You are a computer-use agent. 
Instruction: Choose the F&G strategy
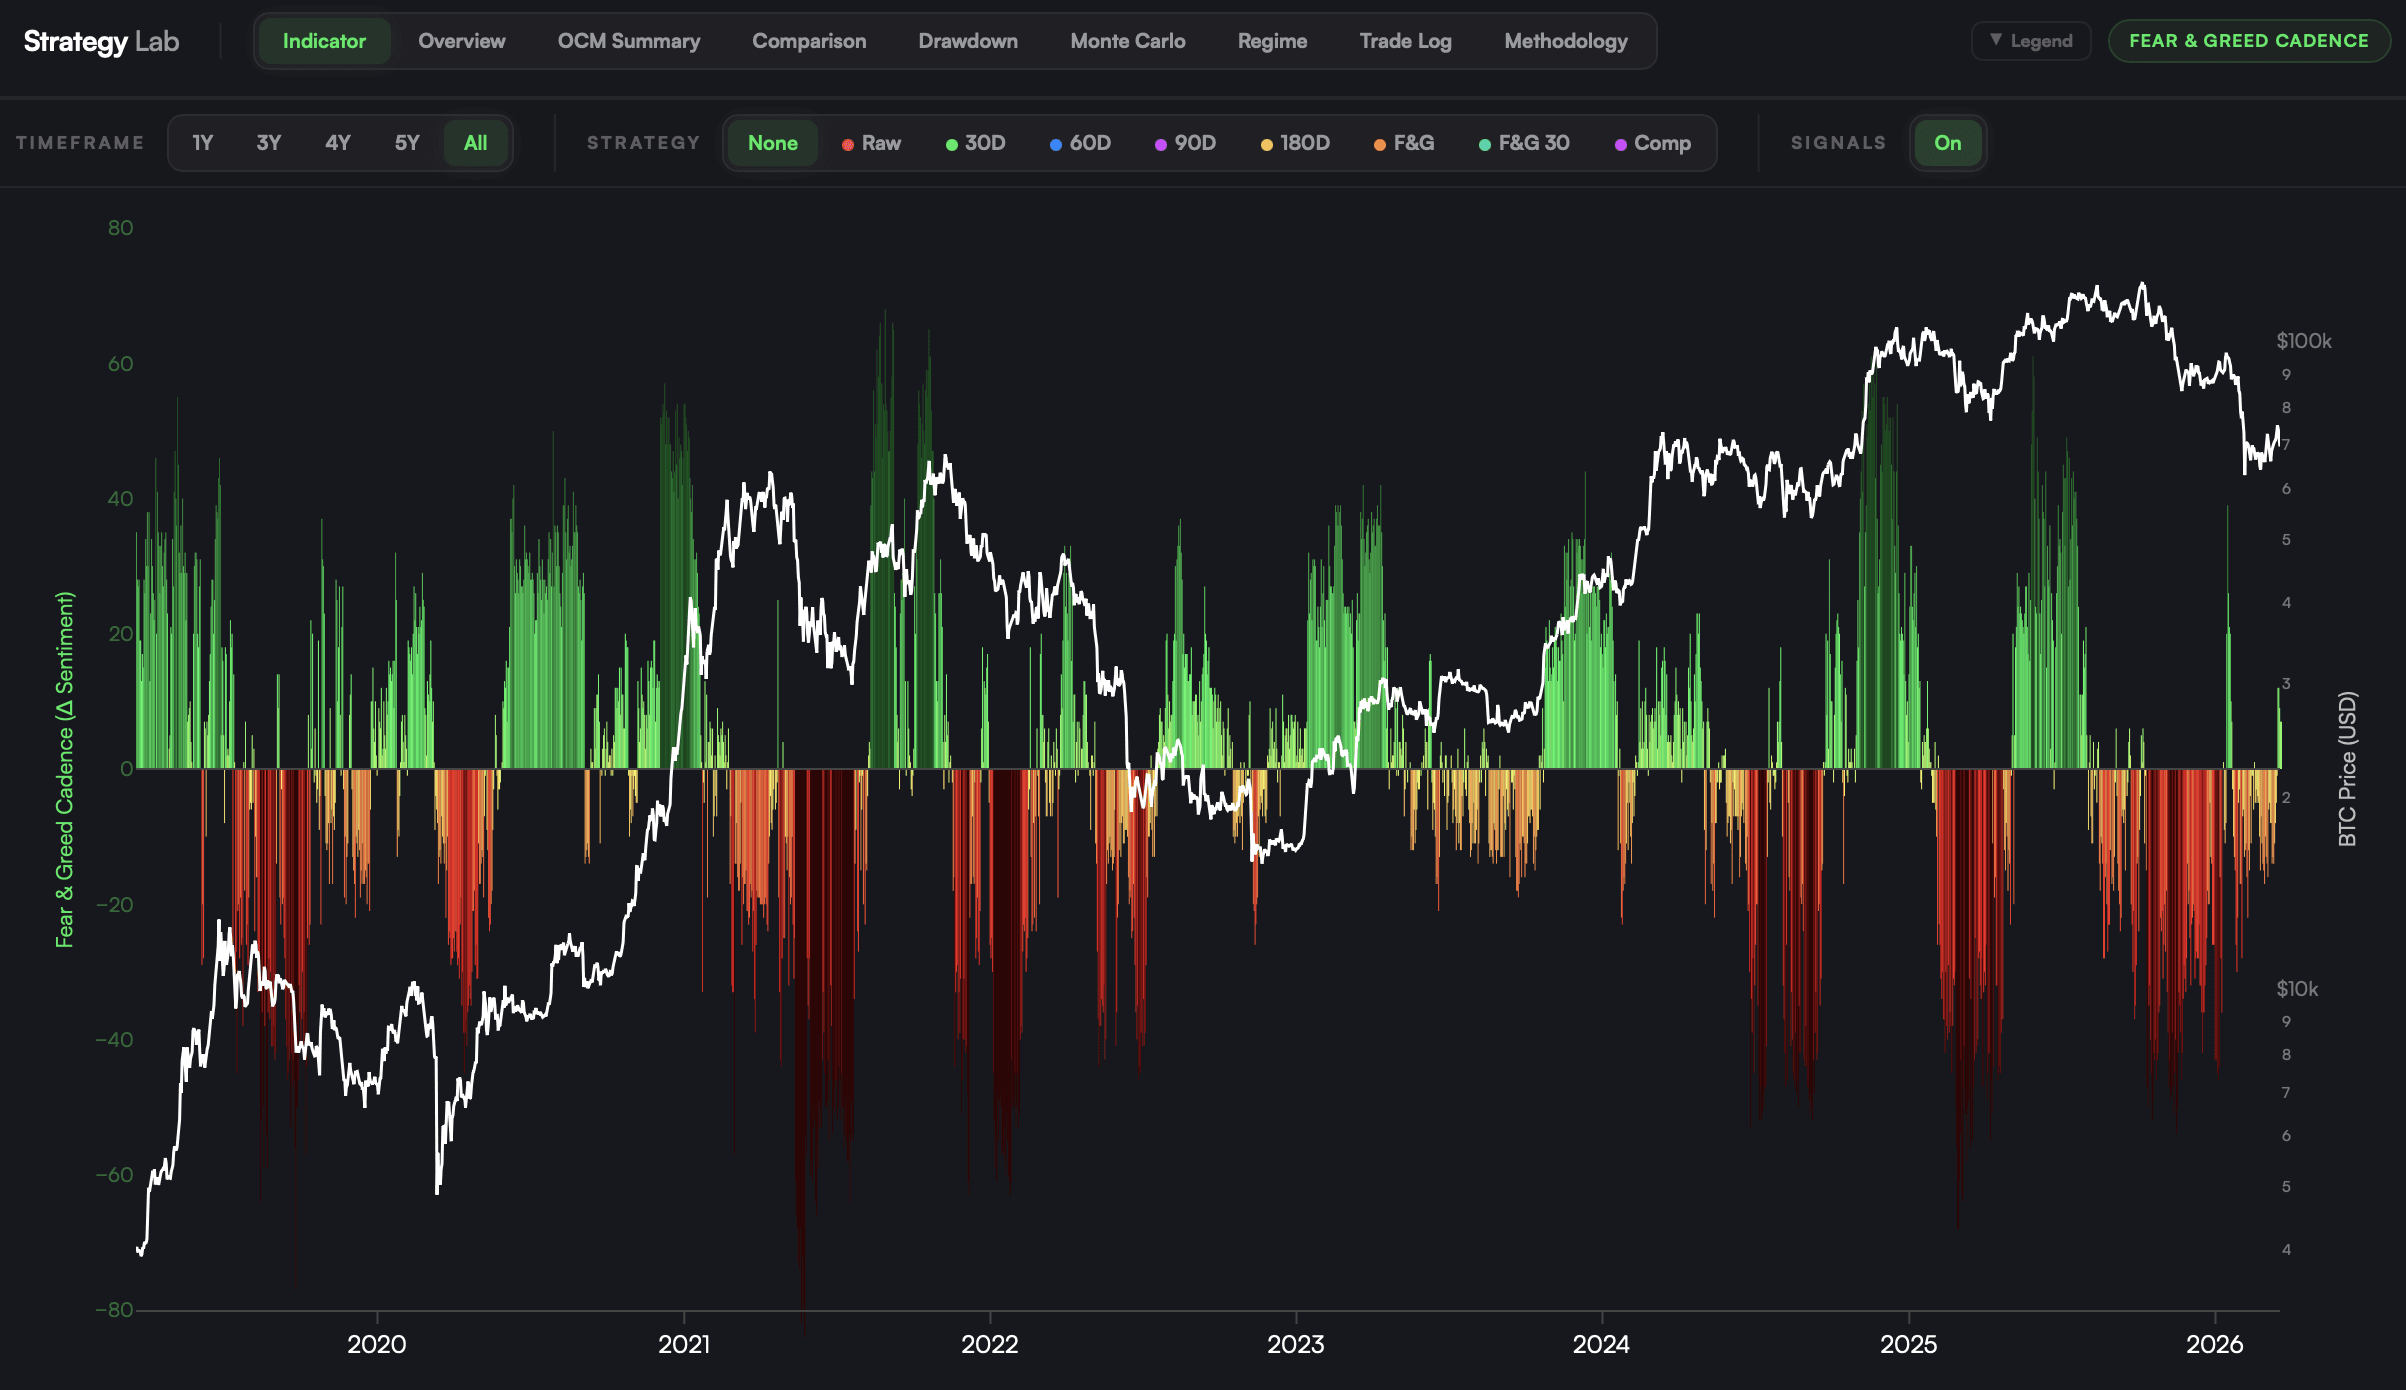click(x=1404, y=143)
